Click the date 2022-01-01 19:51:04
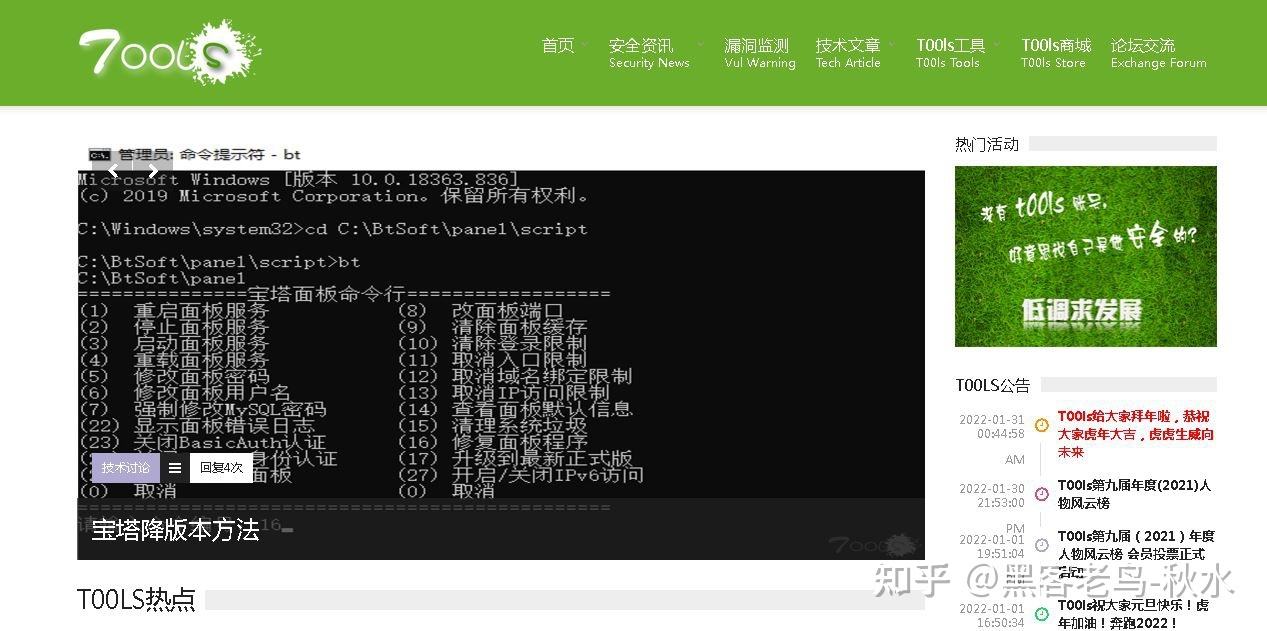This screenshot has height=631, width=1267. (992, 546)
